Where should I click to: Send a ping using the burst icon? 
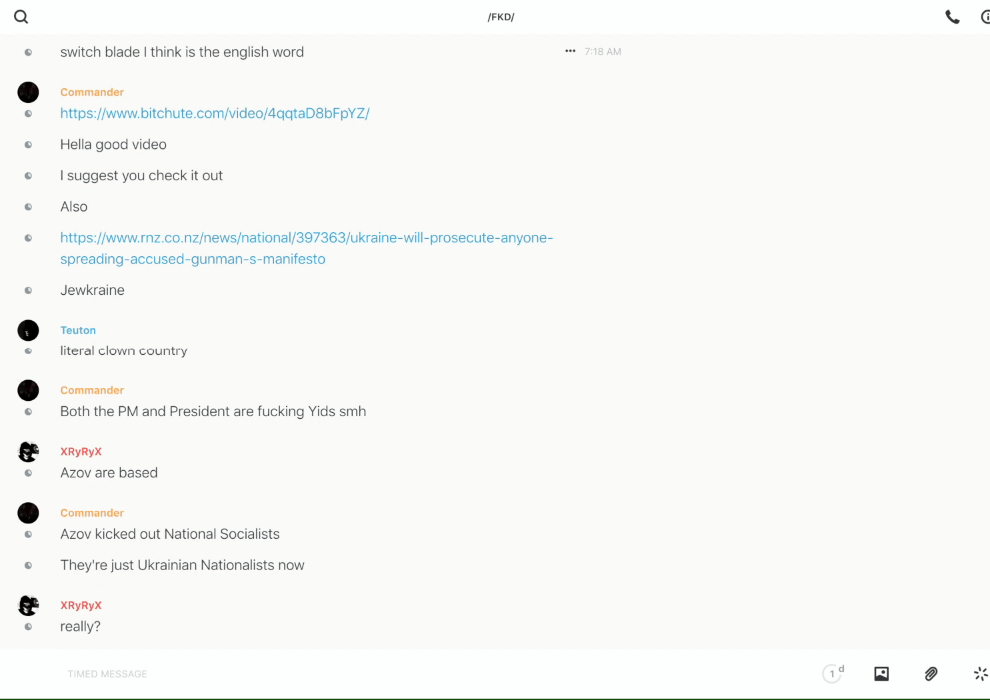point(980,674)
